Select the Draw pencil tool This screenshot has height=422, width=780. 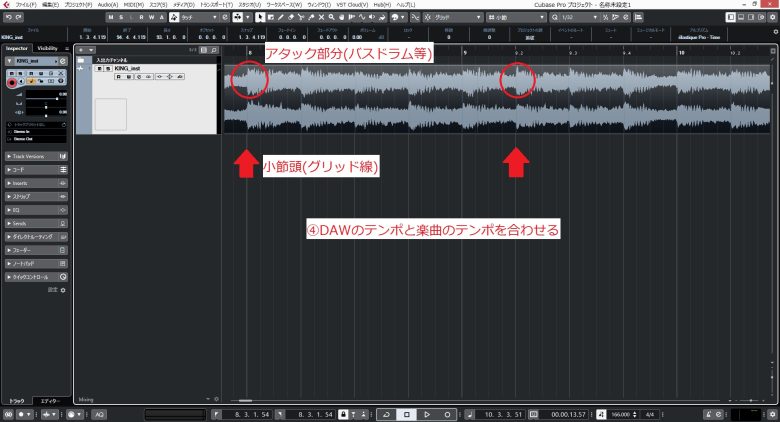(281, 17)
